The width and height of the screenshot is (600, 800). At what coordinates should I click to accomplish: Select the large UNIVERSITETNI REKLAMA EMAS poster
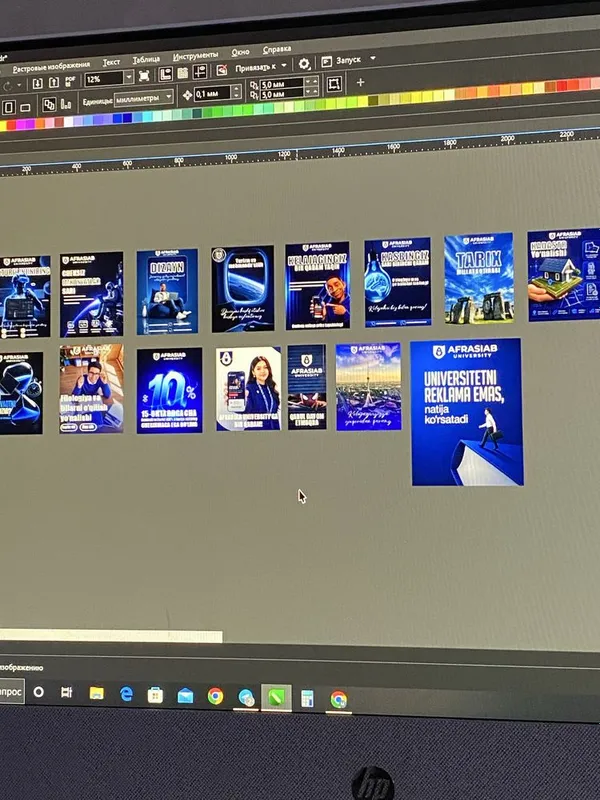coord(467,412)
